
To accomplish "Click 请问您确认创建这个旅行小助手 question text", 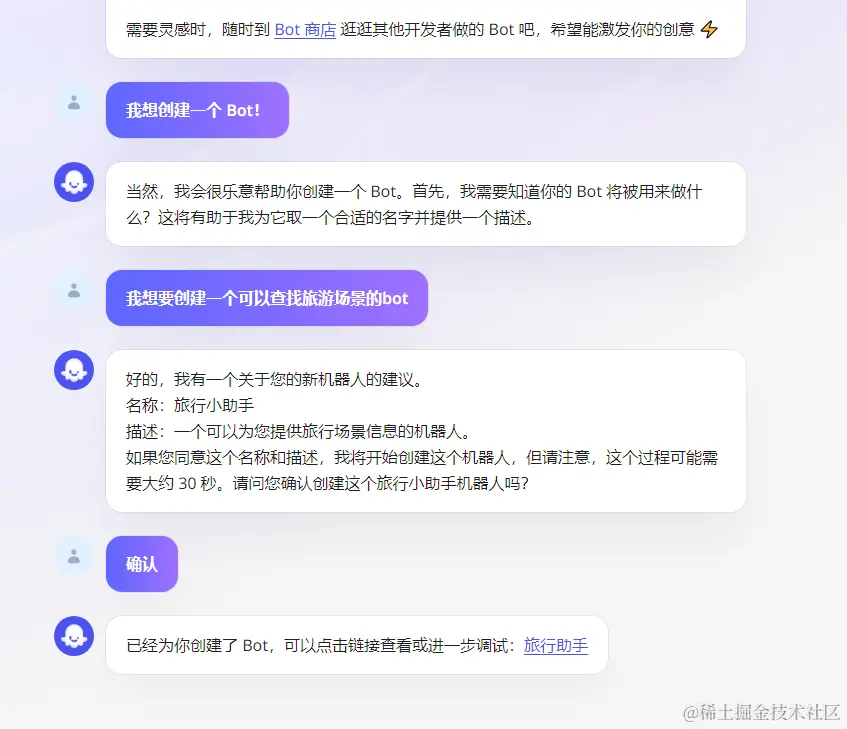I will pos(380,483).
